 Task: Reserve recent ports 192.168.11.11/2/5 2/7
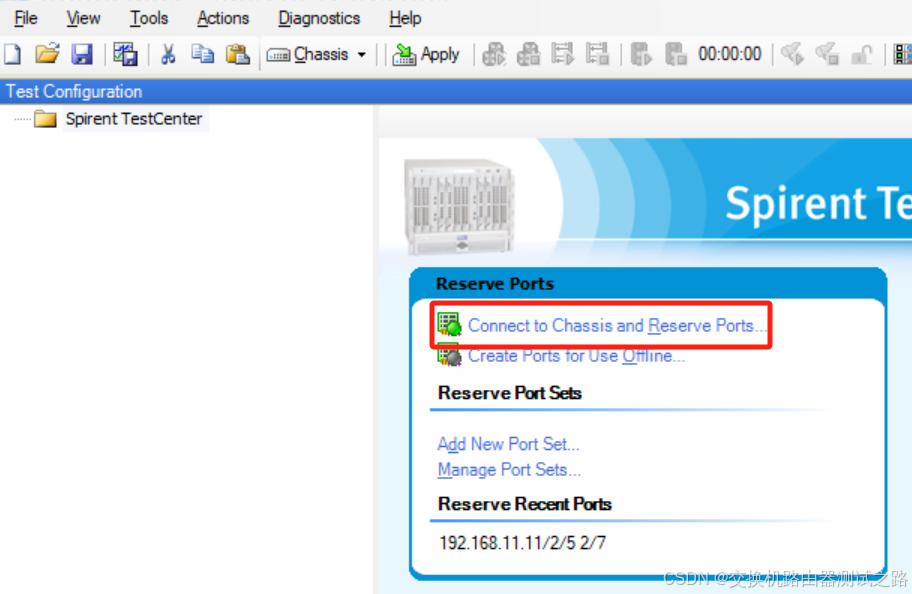coord(522,543)
